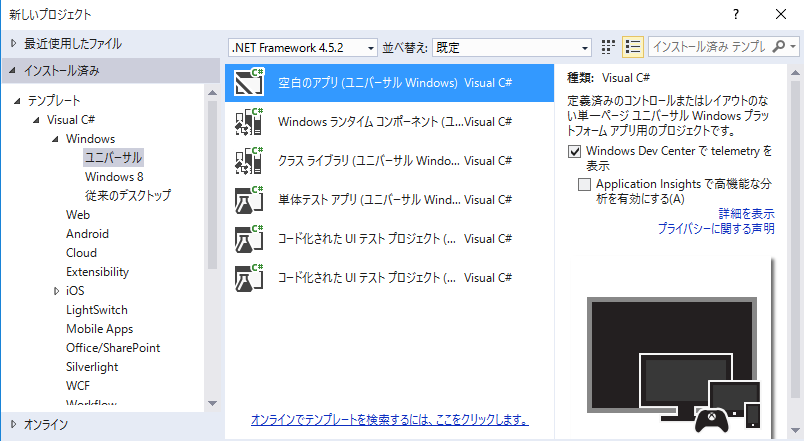This screenshot has height=441, width=804.
Task: Enable the Application Insights checkbox
Action: [584, 185]
